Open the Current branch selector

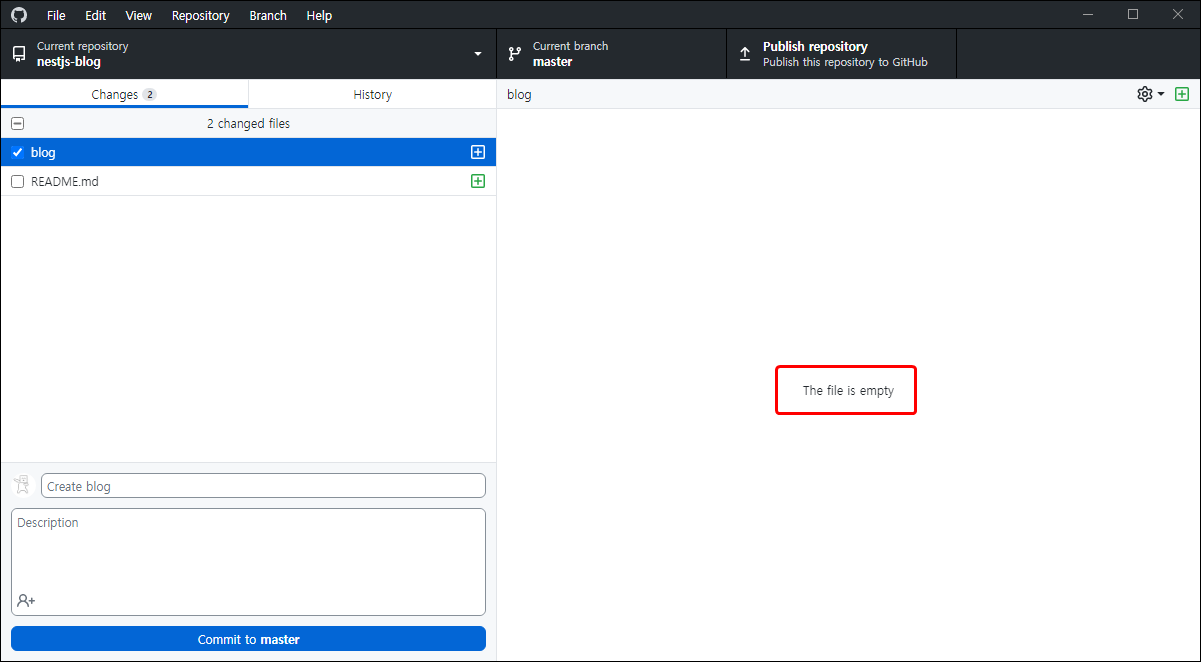[x=610, y=53]
